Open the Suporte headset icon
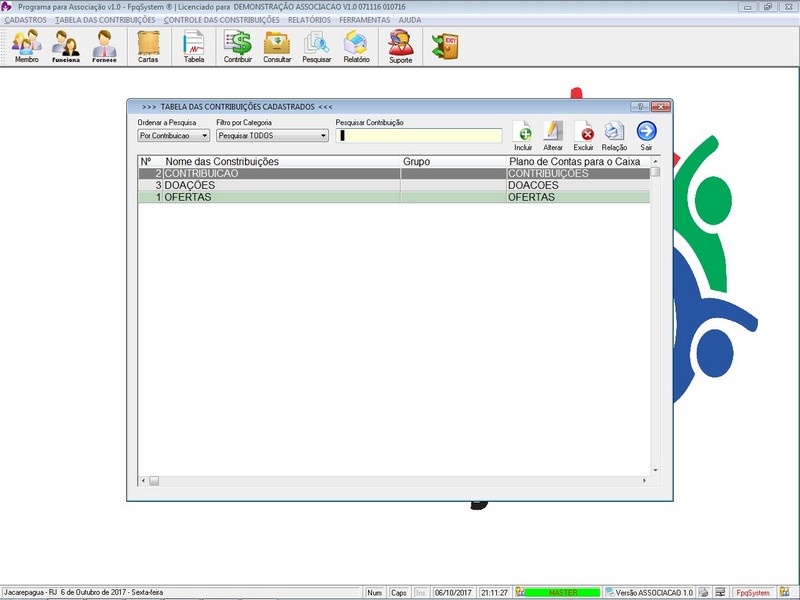The image size is (800, 600). pos(401,46)
